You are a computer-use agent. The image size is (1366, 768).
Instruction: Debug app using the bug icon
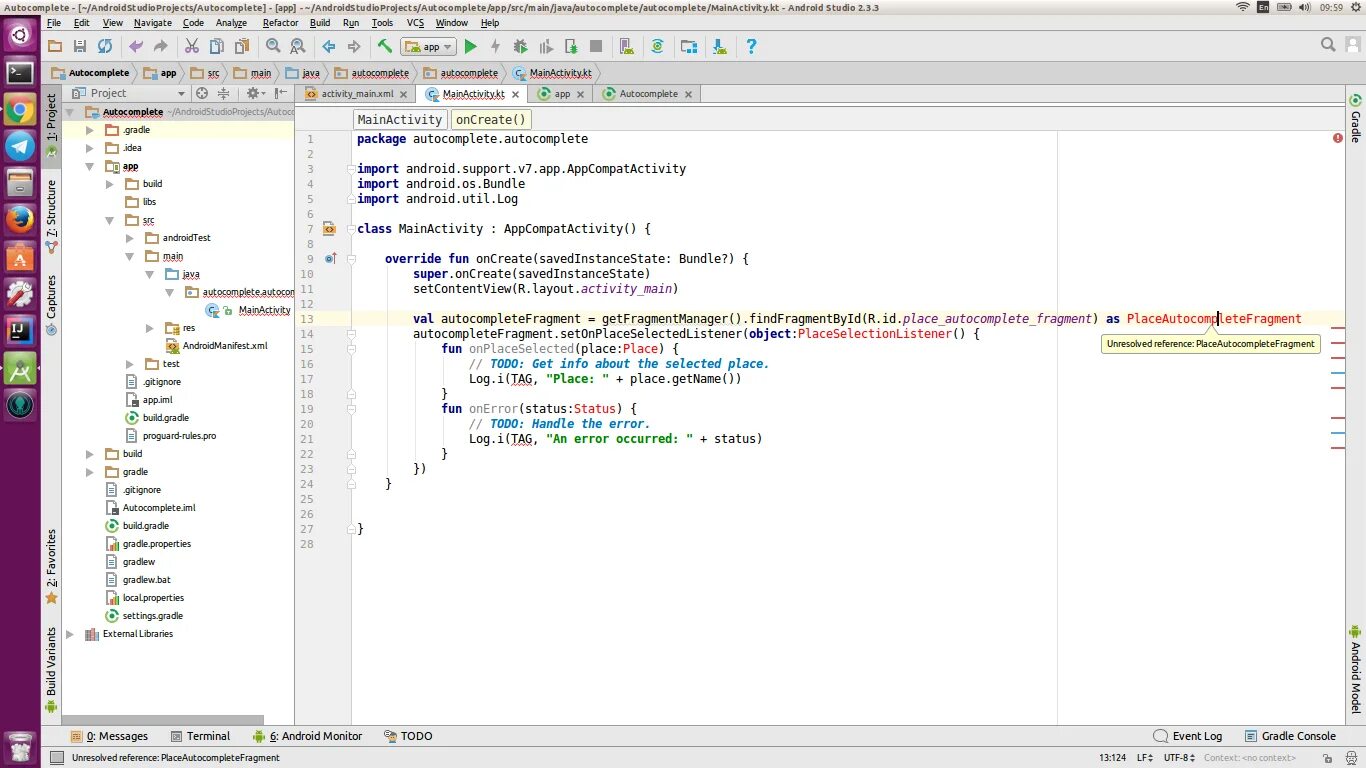[520, 46]
